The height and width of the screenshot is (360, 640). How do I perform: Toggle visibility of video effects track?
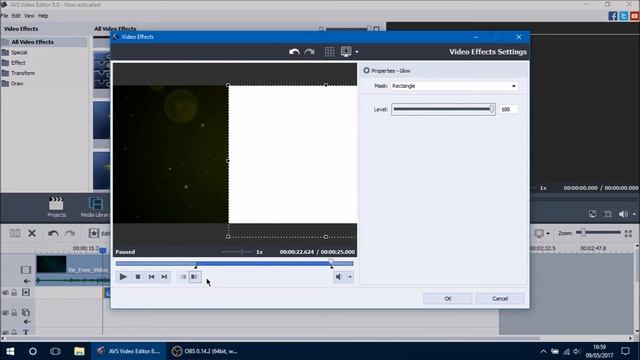[x=5, y=292]
